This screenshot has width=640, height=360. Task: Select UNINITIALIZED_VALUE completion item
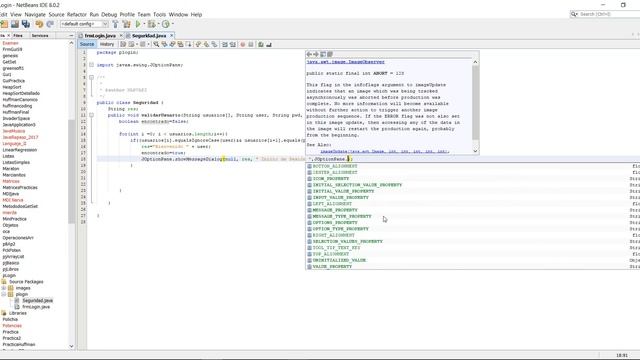point(339,260)
